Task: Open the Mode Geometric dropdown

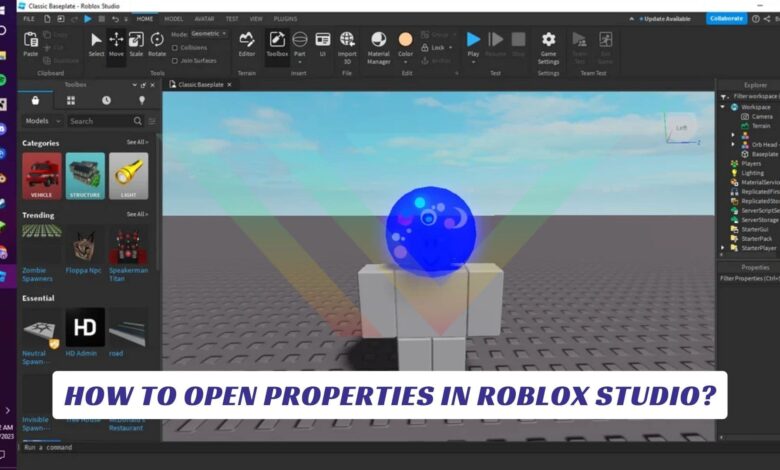Action: tap(209, 34)
